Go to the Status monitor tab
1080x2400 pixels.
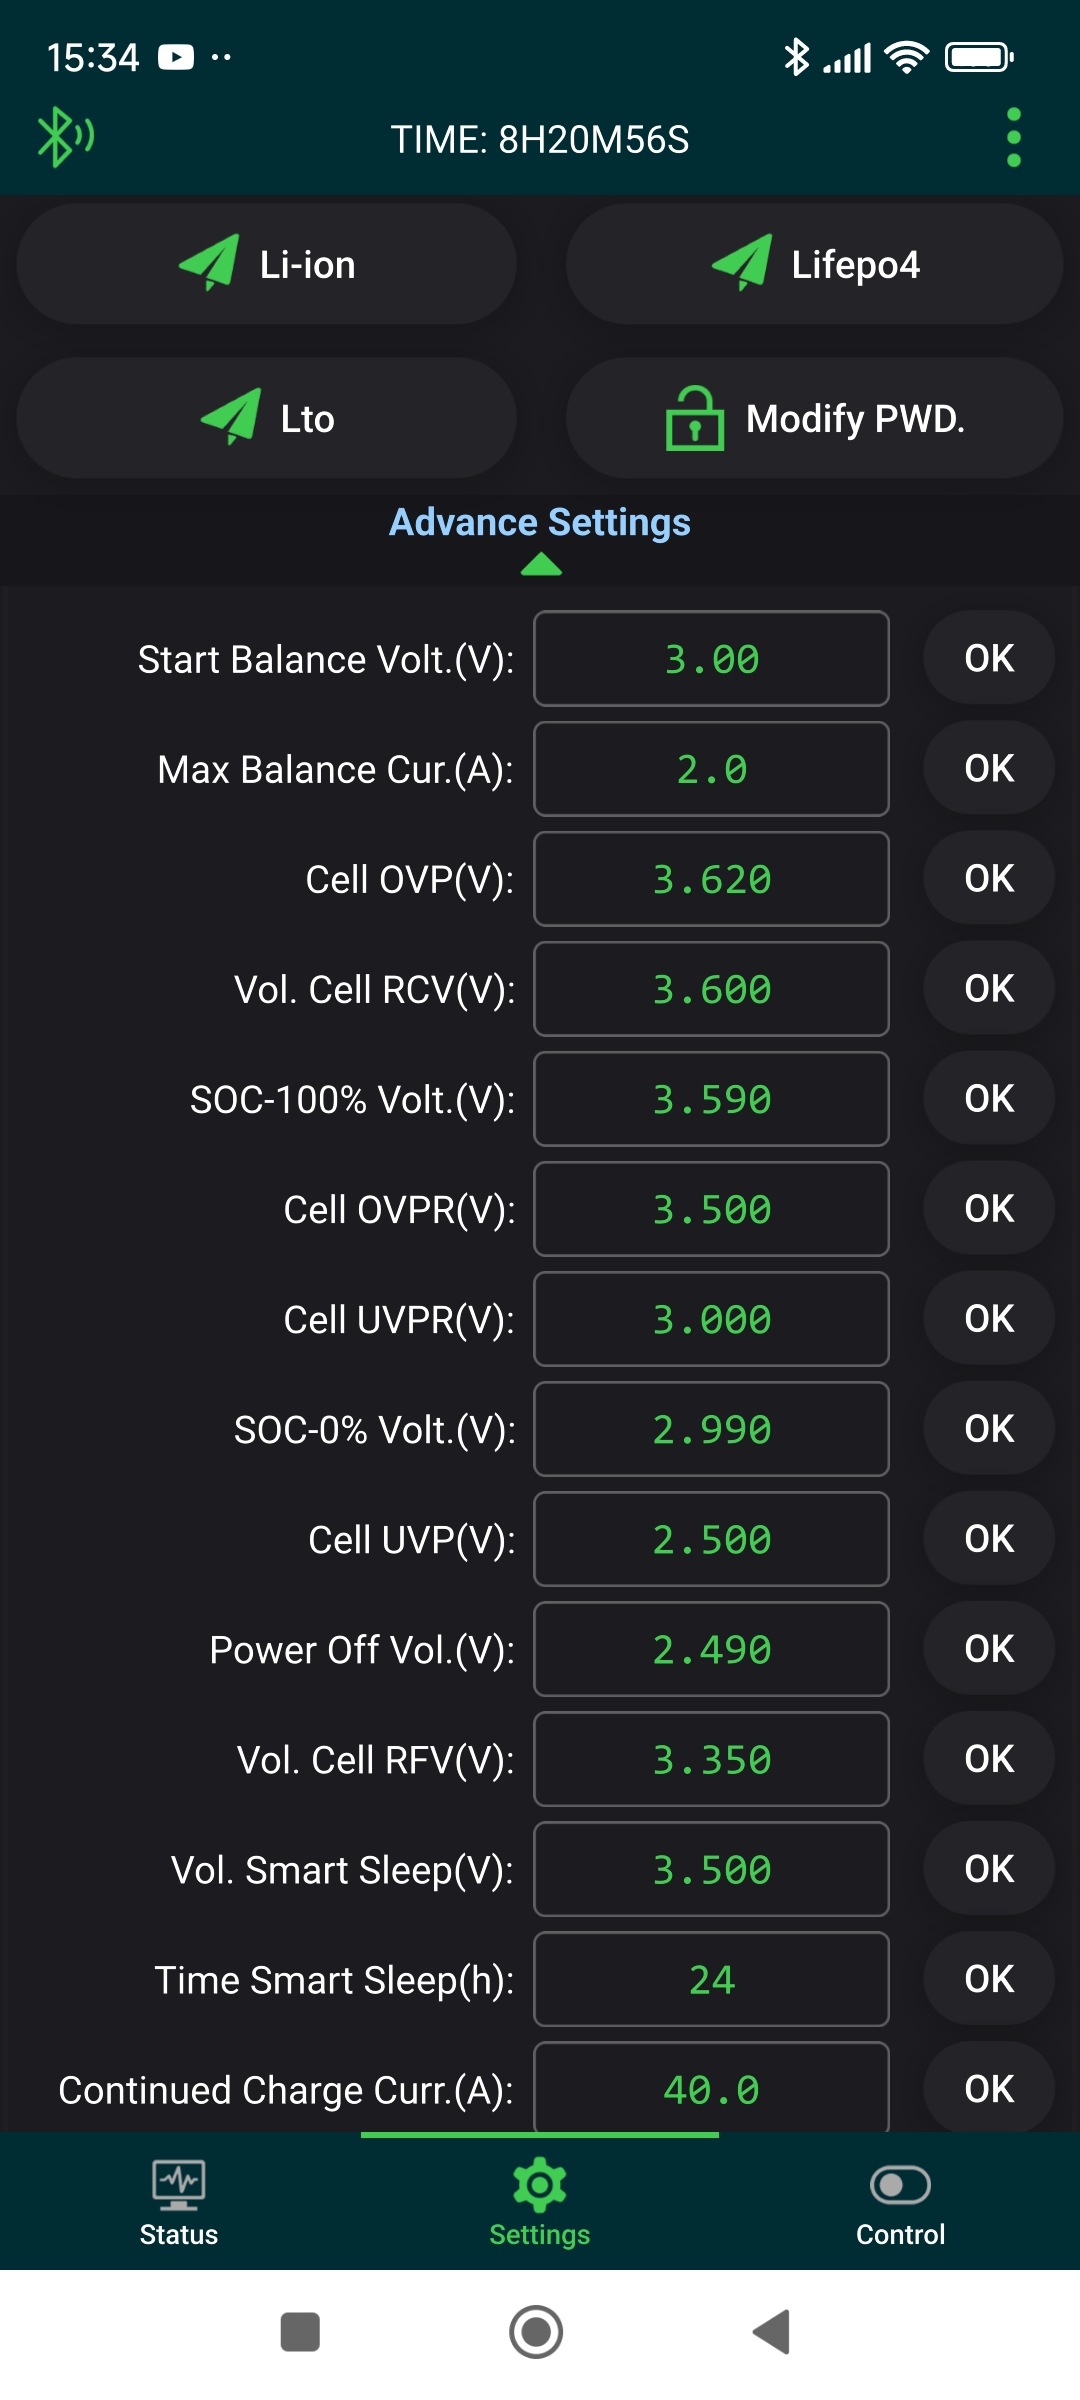(x=179, y=2202)
